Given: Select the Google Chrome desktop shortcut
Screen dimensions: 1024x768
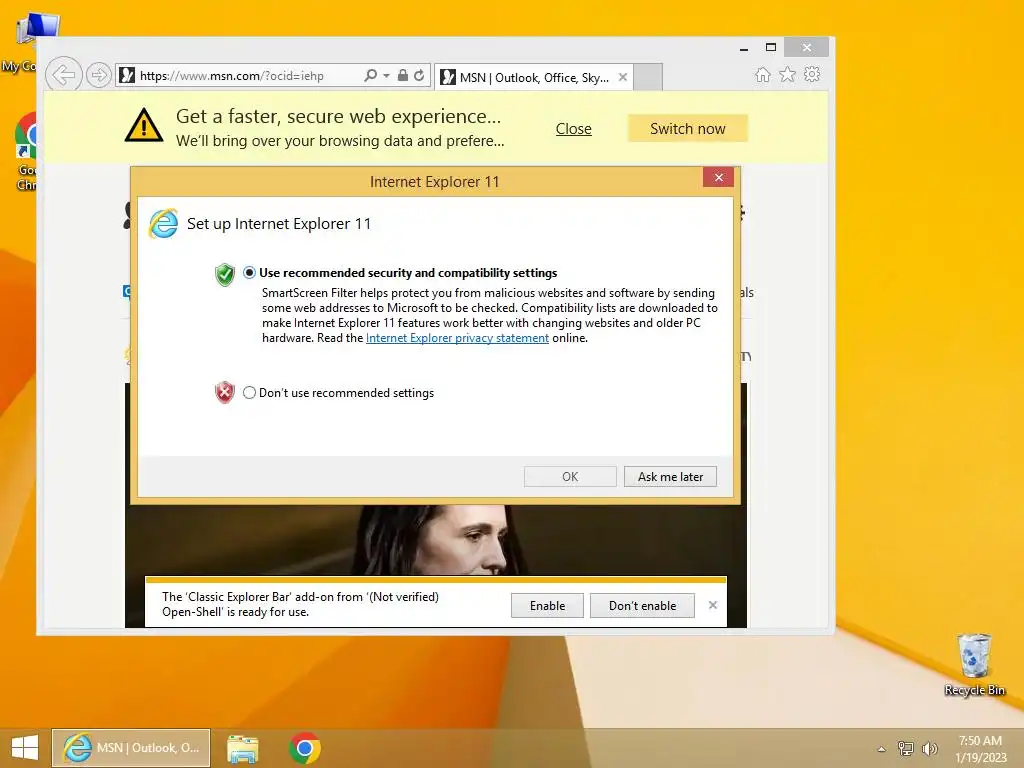Looking at the screenshot, I should 25,151.
